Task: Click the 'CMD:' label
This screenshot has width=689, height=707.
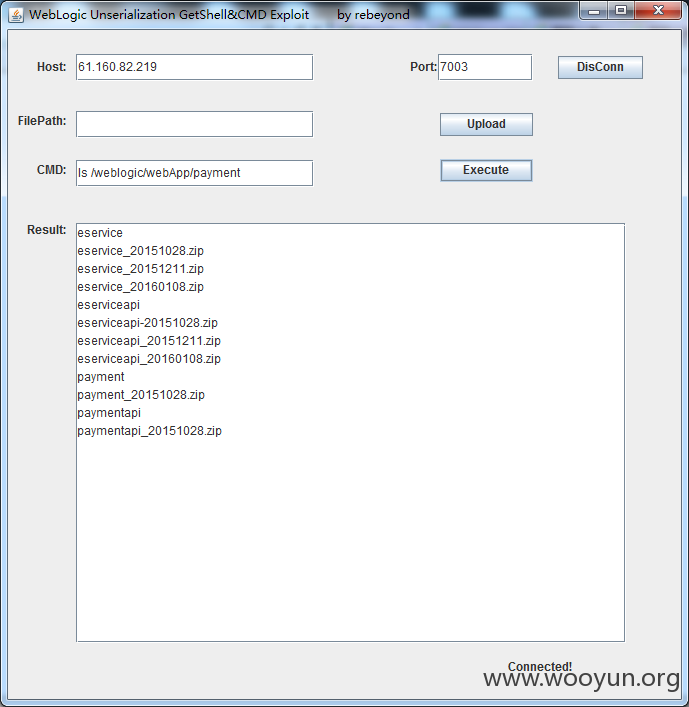Action: click(x=51, y=170)
